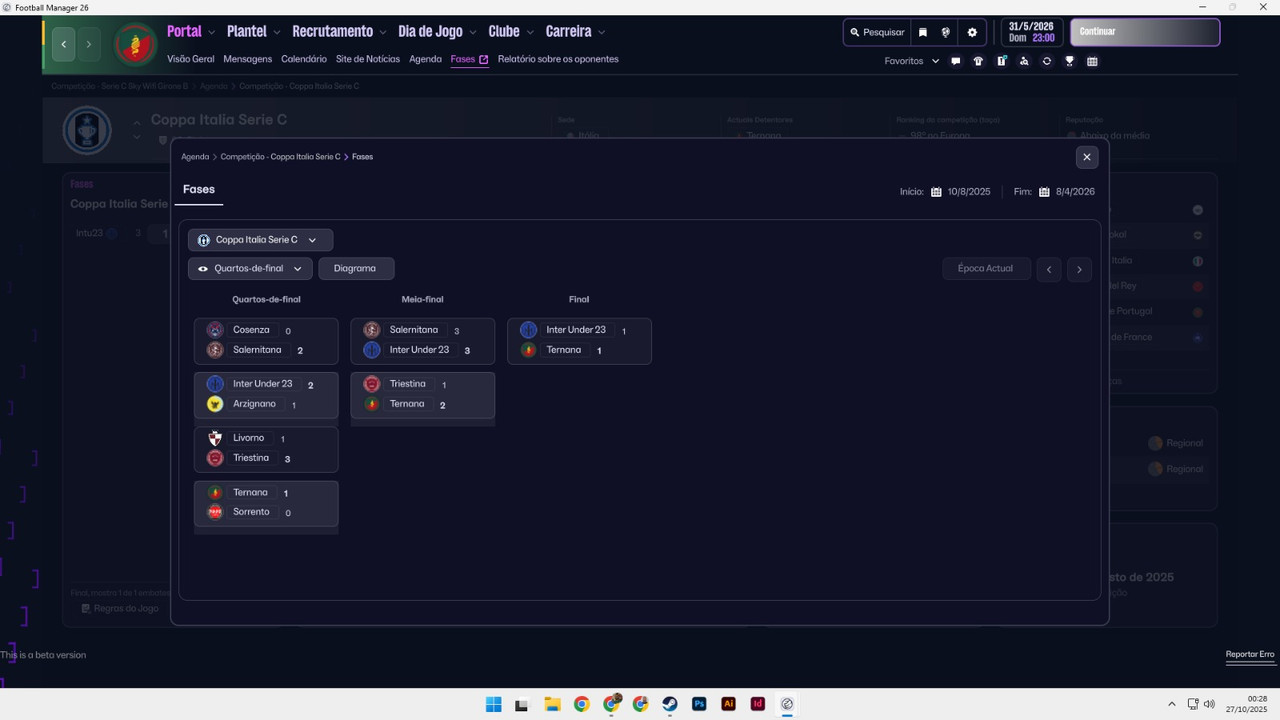Go forward with the right navigation arrow

(x=89, y=44)
